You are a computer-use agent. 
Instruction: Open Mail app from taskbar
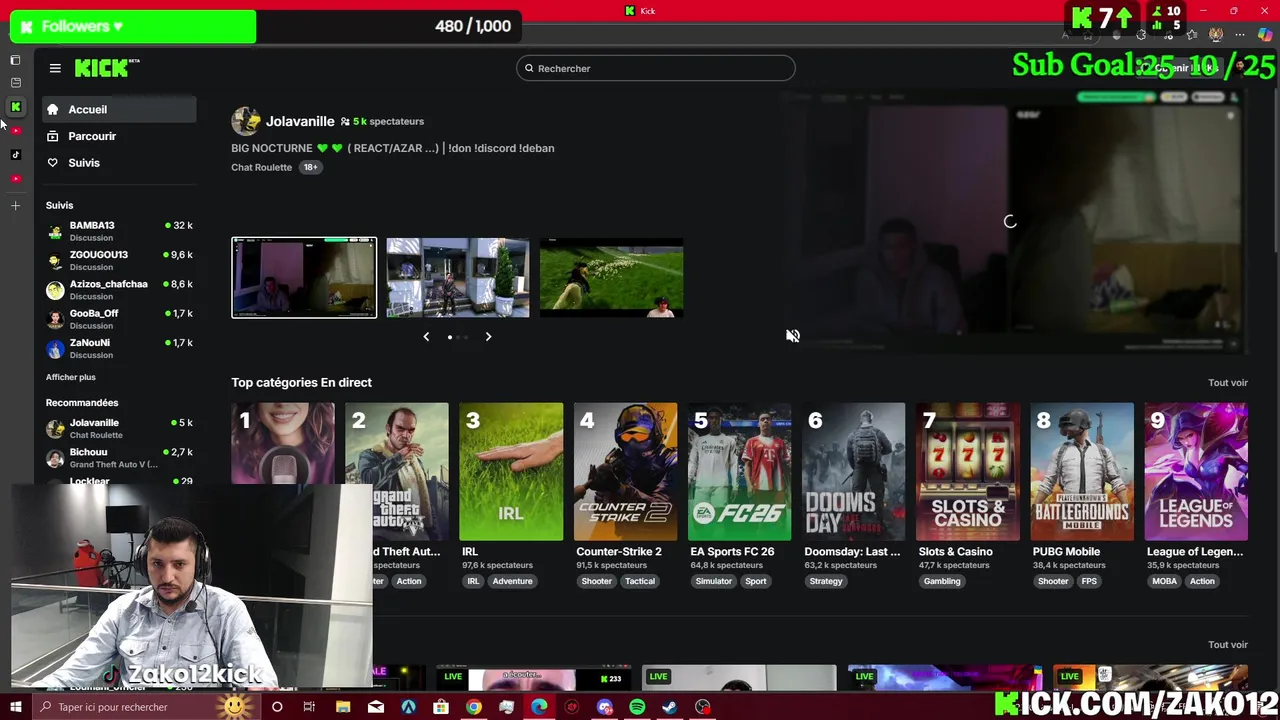coord(376,707)
